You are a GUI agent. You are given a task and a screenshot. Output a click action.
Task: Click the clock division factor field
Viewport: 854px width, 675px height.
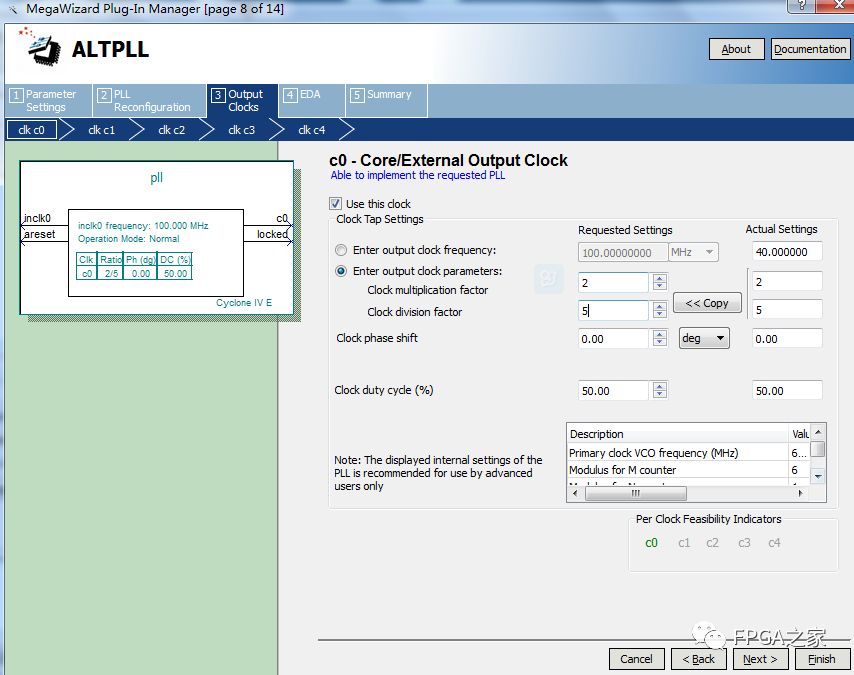[613, 311]
